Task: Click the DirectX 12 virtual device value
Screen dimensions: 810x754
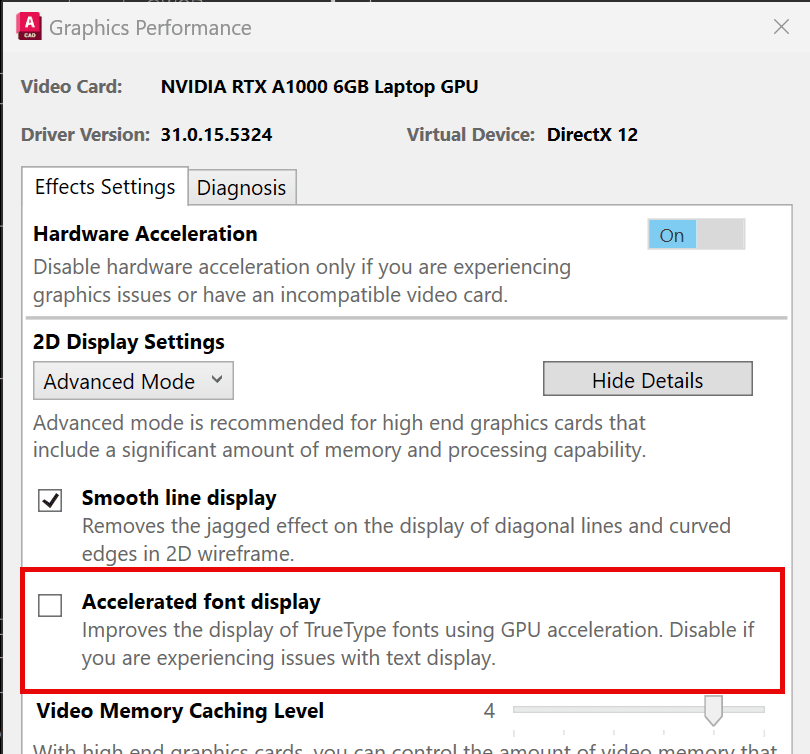Action: click(593, 135)
